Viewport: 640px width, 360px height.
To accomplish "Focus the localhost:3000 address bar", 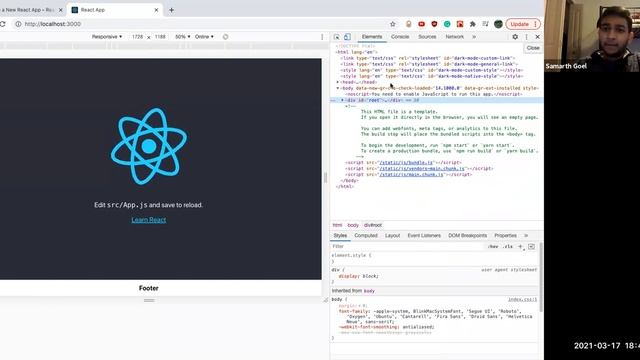I will [53, 24].
